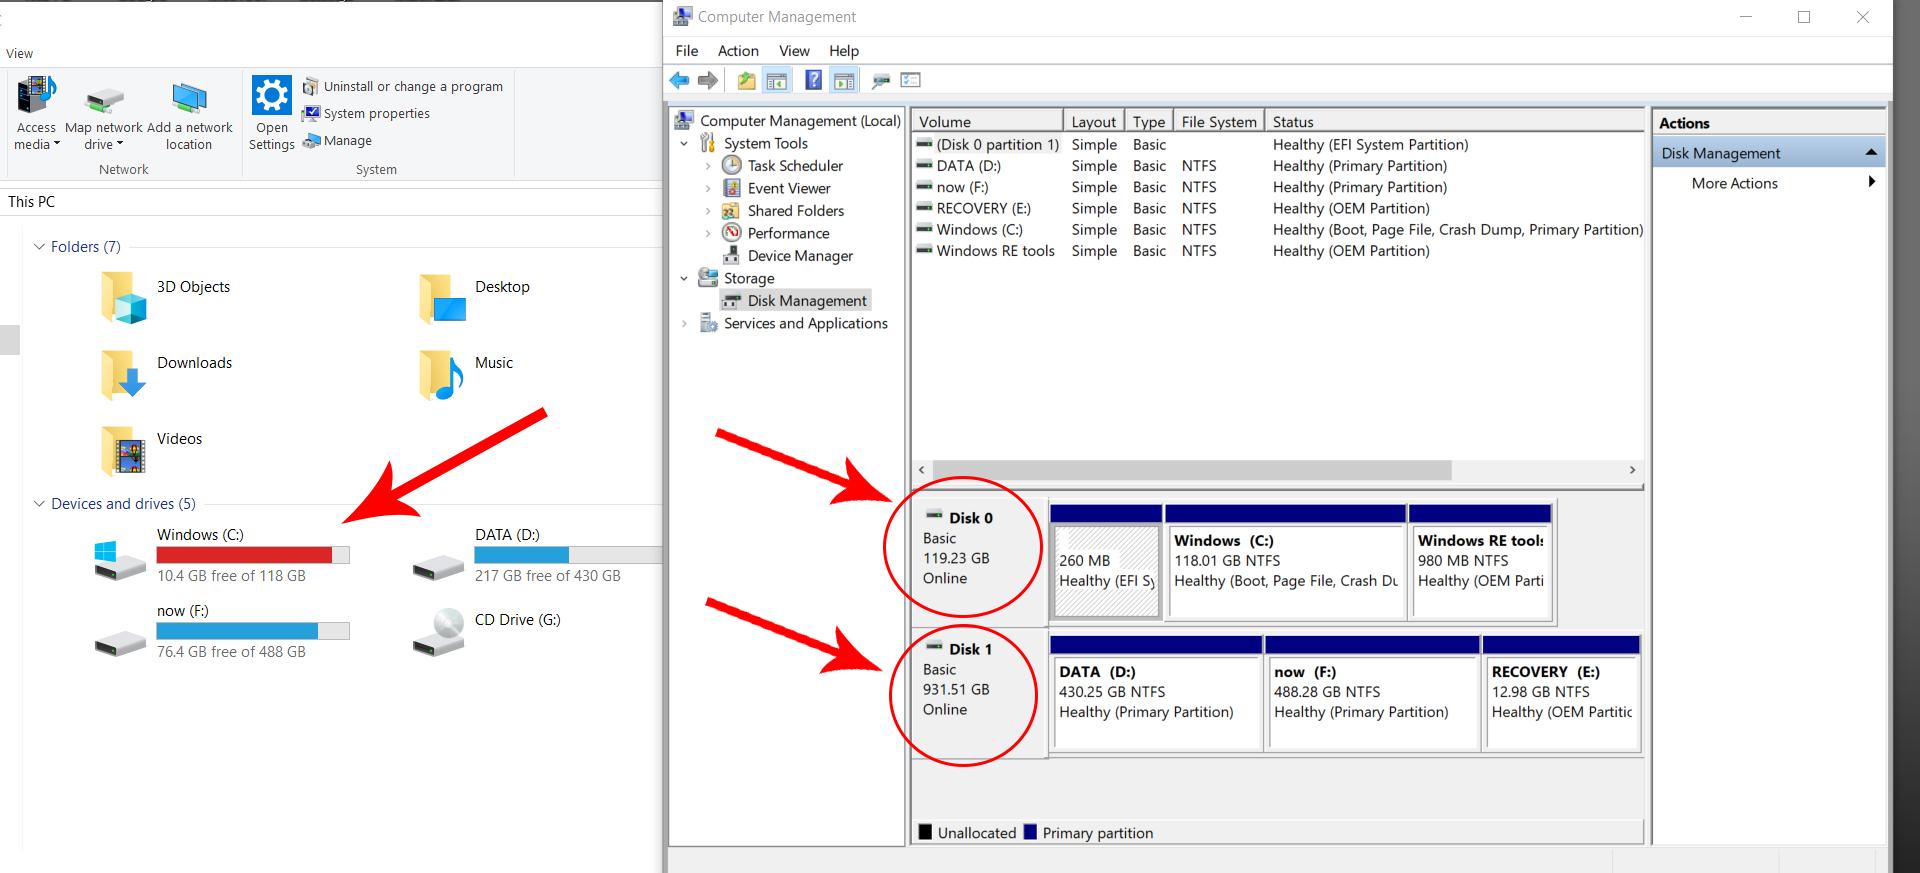
Task: Expand the Shared Folders node arrow
Action: pyautogui.click(x=708, y=211)
